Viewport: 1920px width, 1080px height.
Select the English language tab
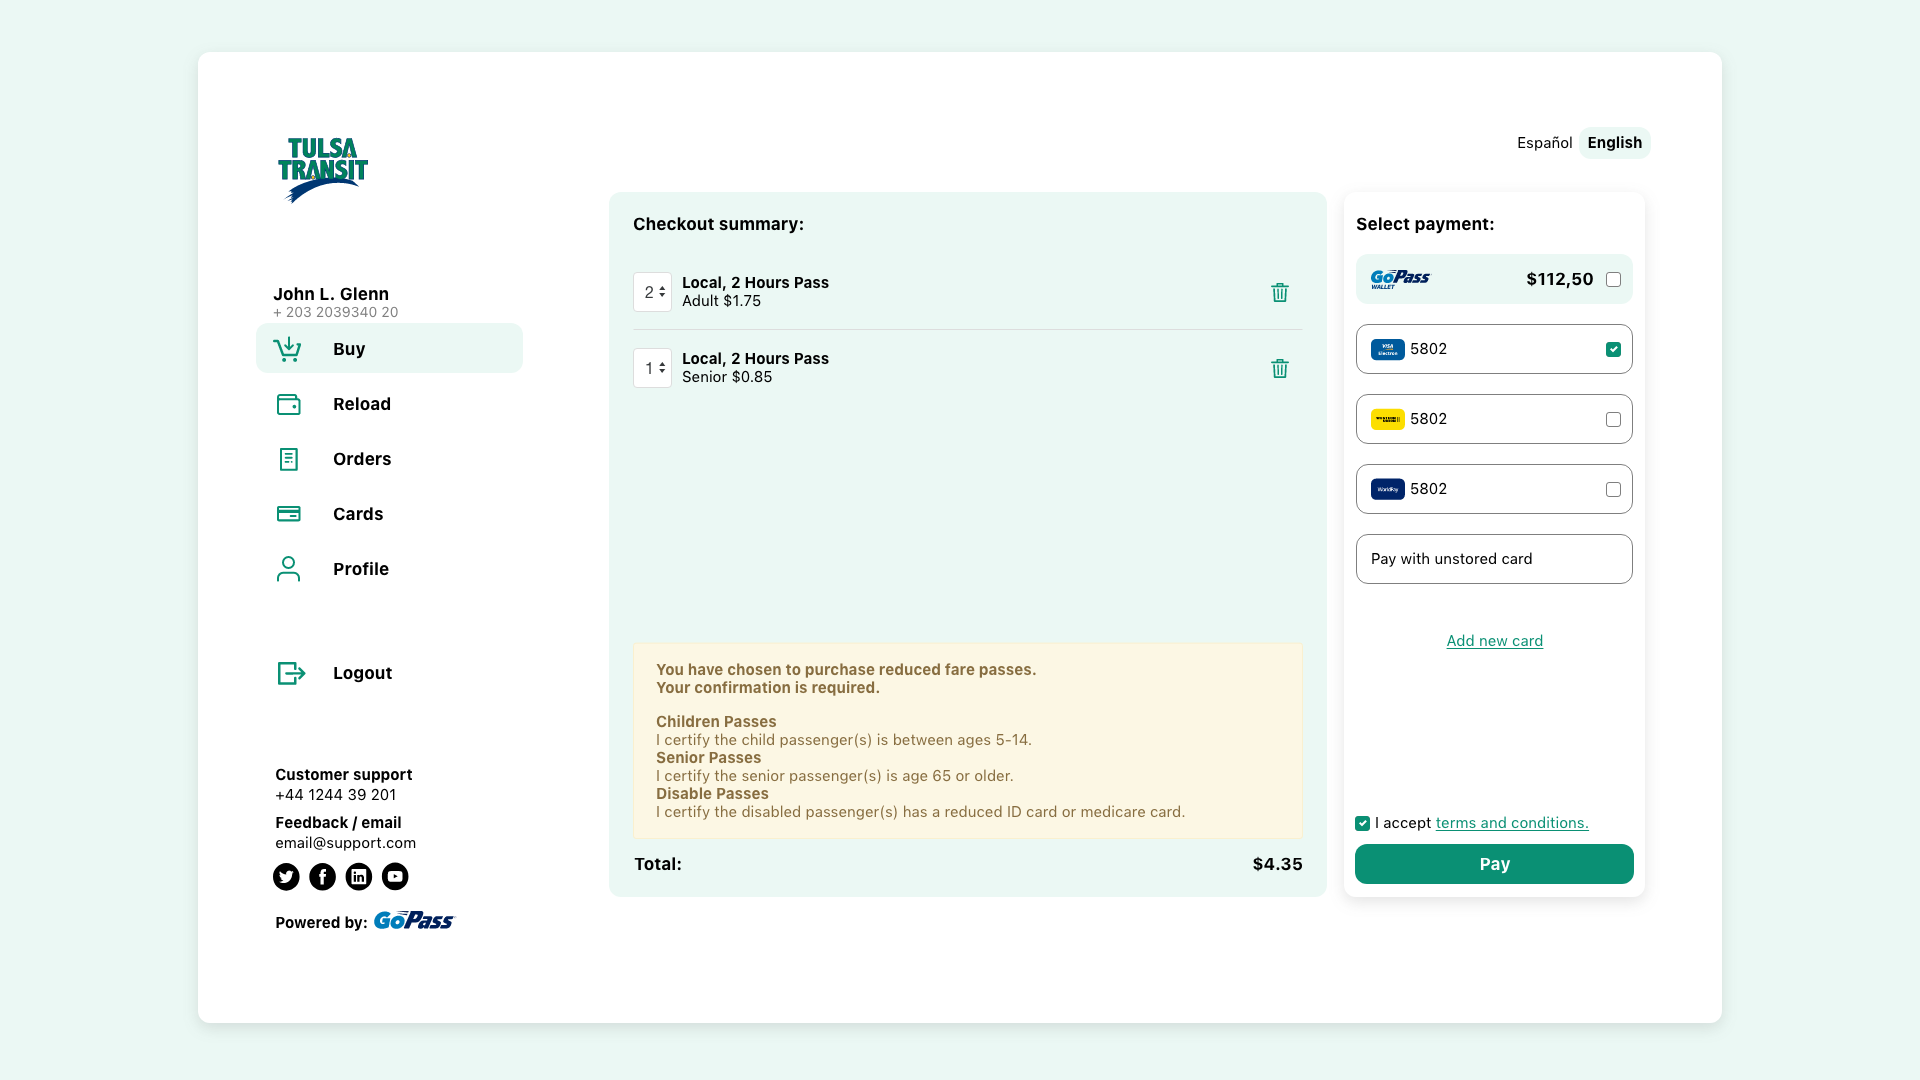[1614, 143]
